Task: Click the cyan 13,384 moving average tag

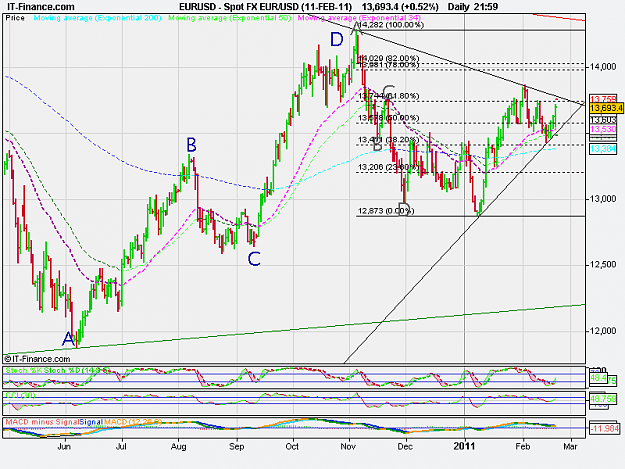Action: pyautogui.click(x=603, y=149)
